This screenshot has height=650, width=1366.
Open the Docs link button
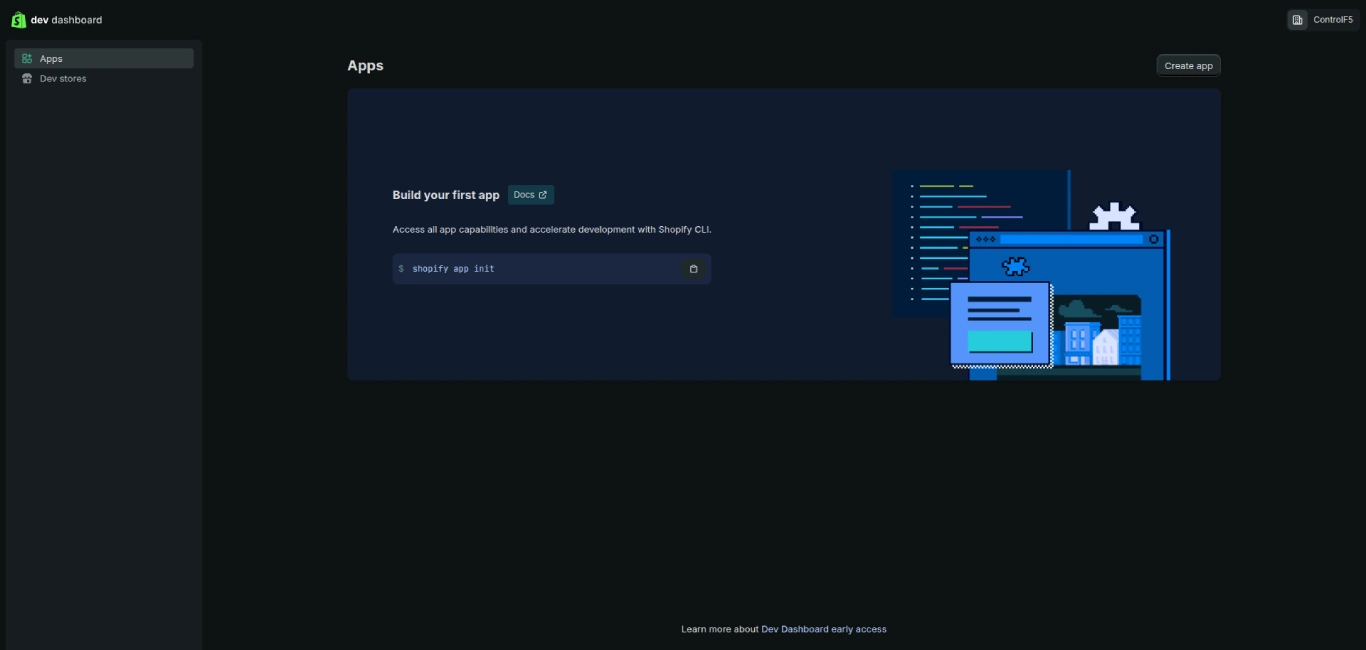pos(530,195)
